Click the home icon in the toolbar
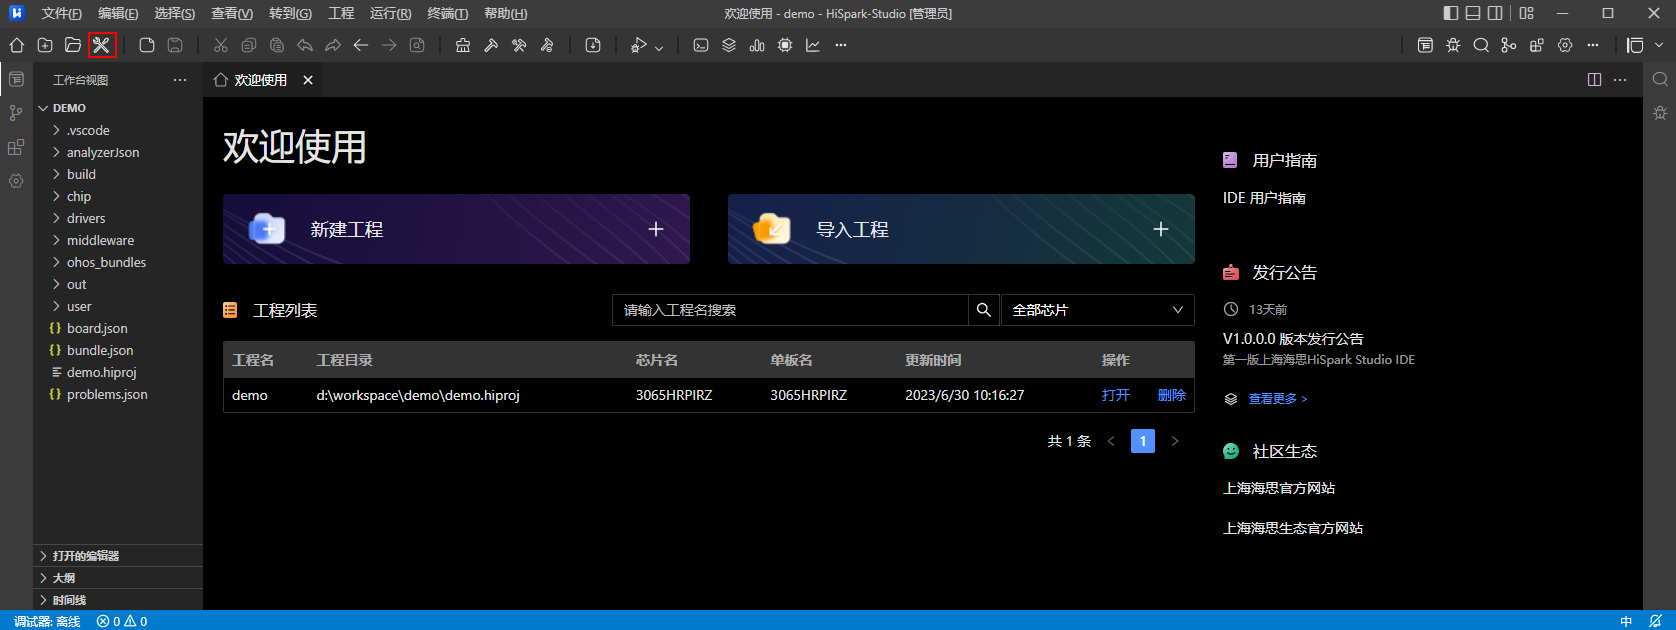The image size is (1676, 630). [x=17, y=45]
